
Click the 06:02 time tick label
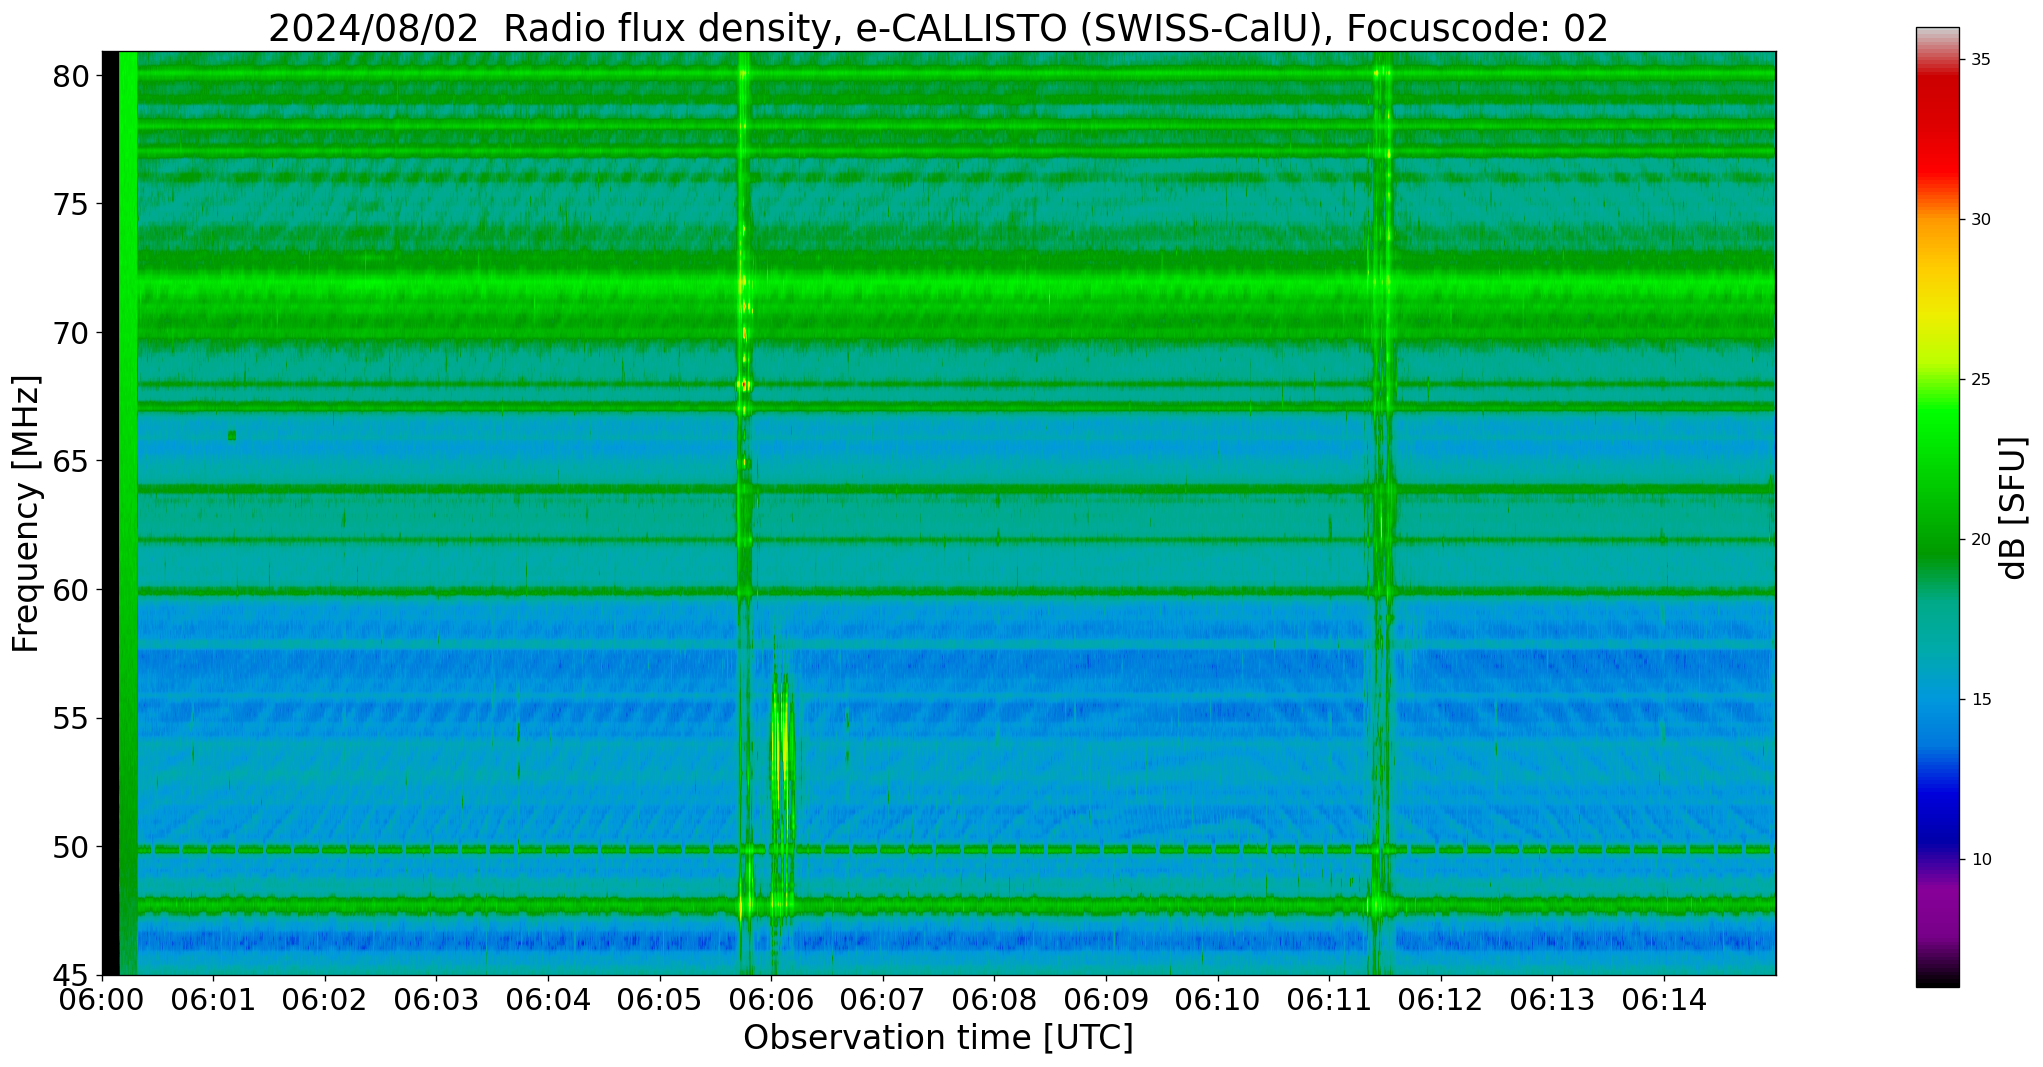tap(325, 999)
